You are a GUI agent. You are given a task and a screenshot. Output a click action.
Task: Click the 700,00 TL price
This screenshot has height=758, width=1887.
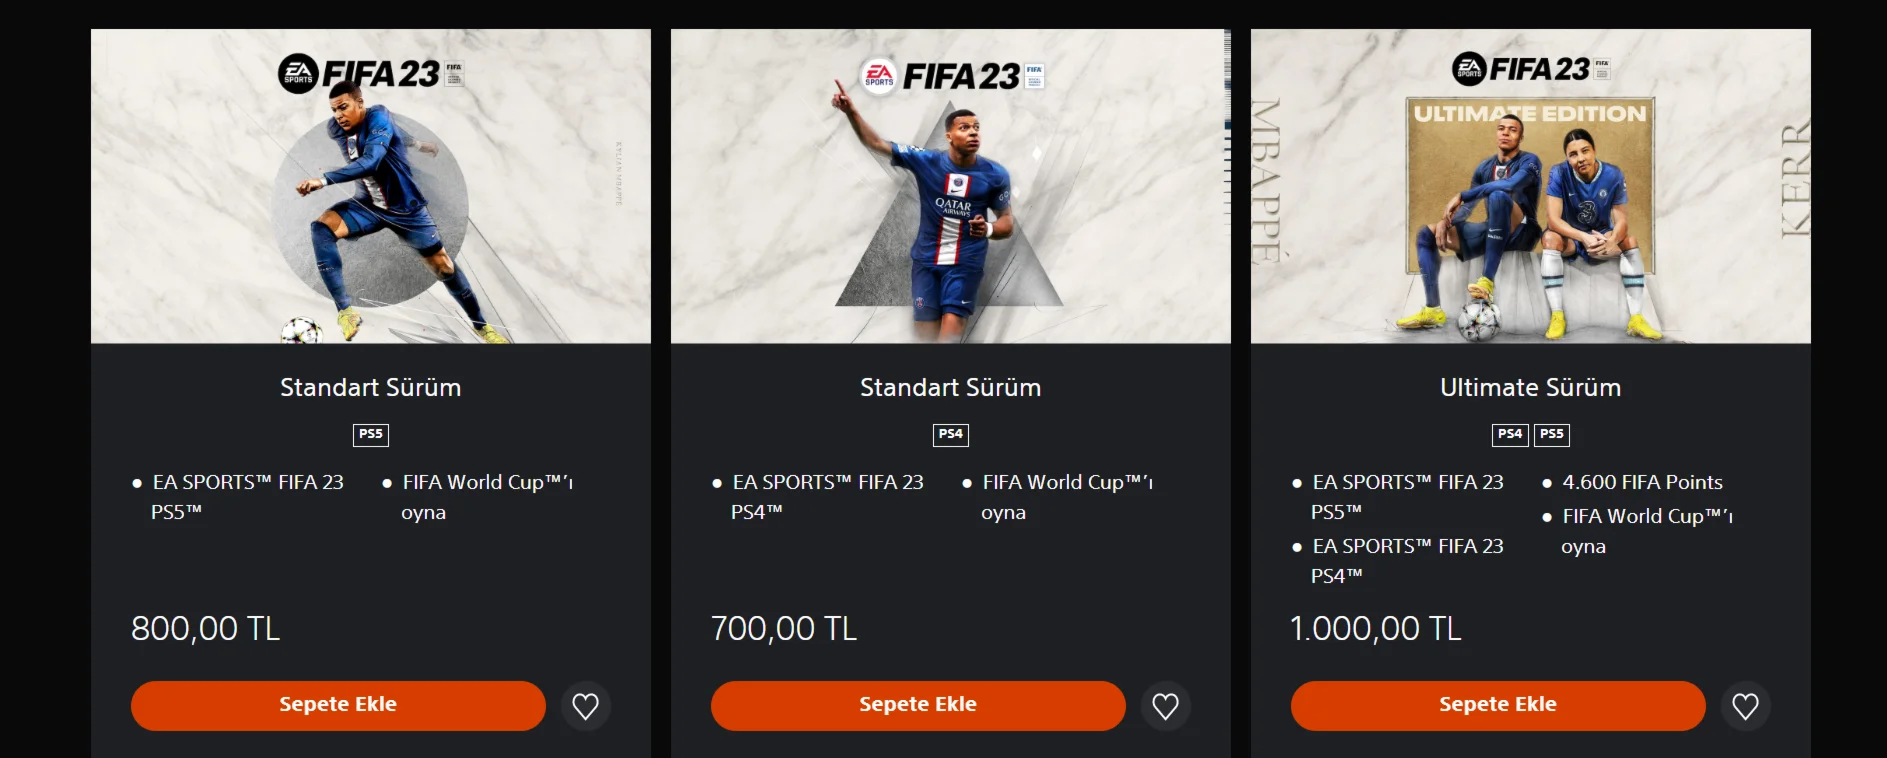784,628
